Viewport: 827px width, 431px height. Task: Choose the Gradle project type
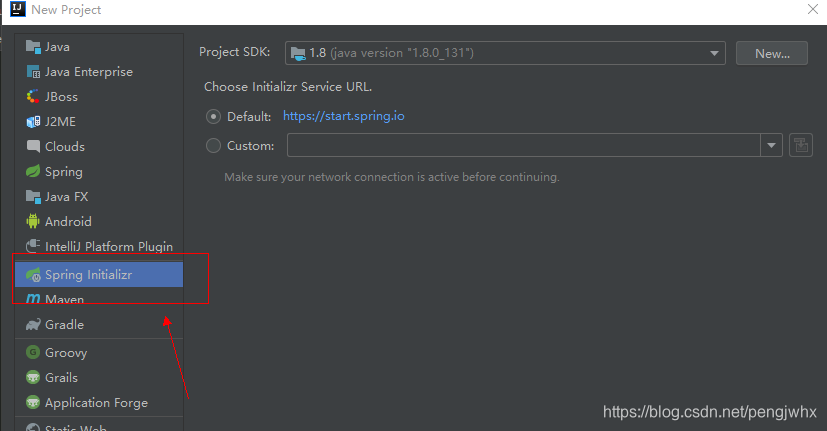pos(99,324)
